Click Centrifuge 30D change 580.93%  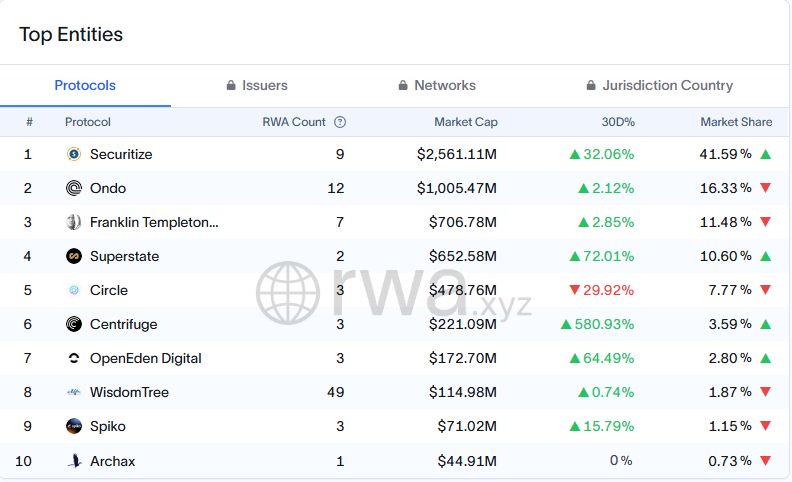(597, 324)
